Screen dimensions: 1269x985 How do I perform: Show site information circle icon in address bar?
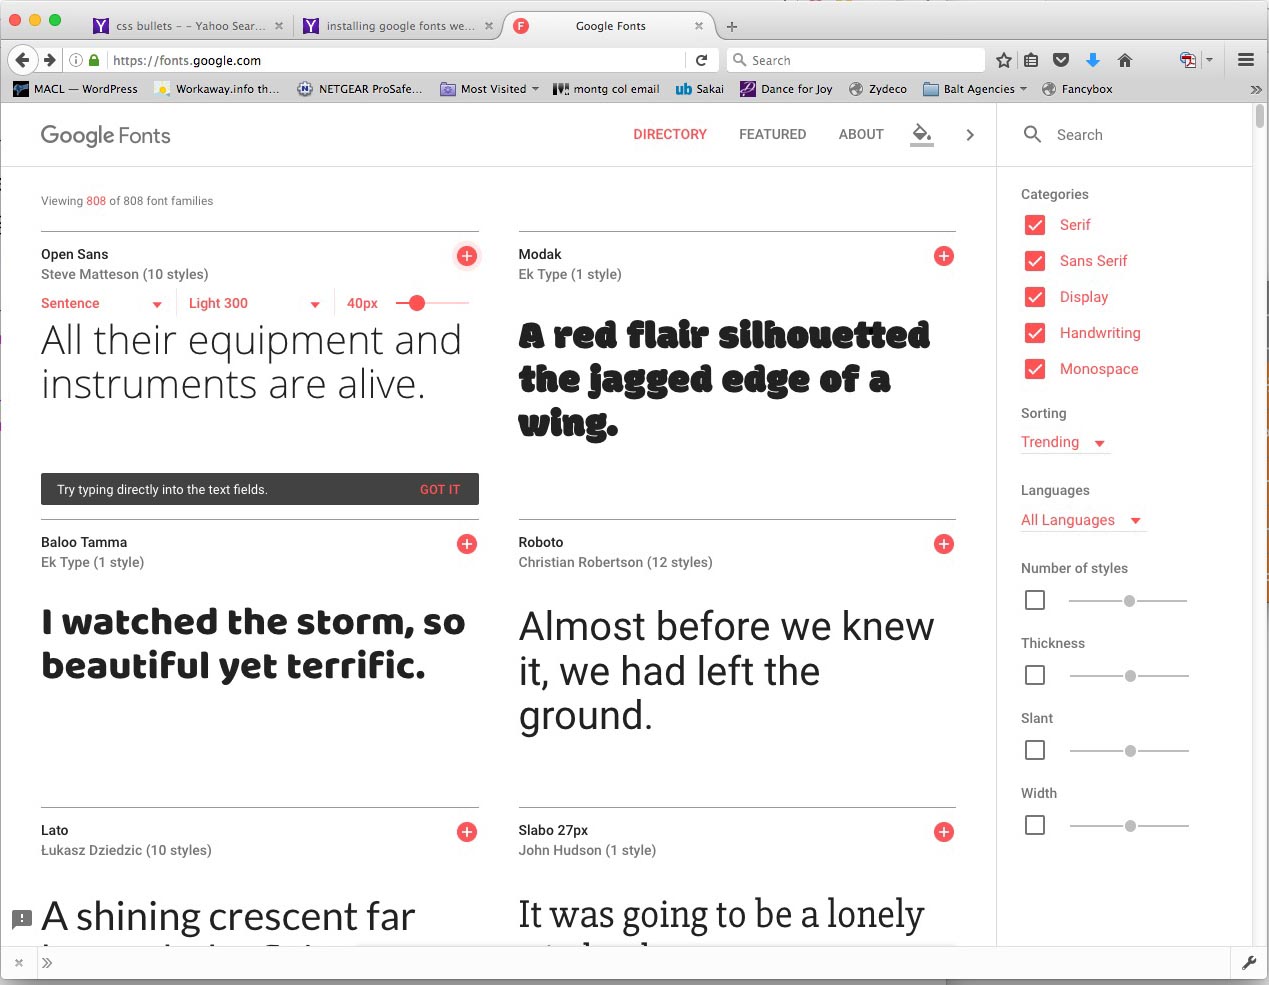75,60
